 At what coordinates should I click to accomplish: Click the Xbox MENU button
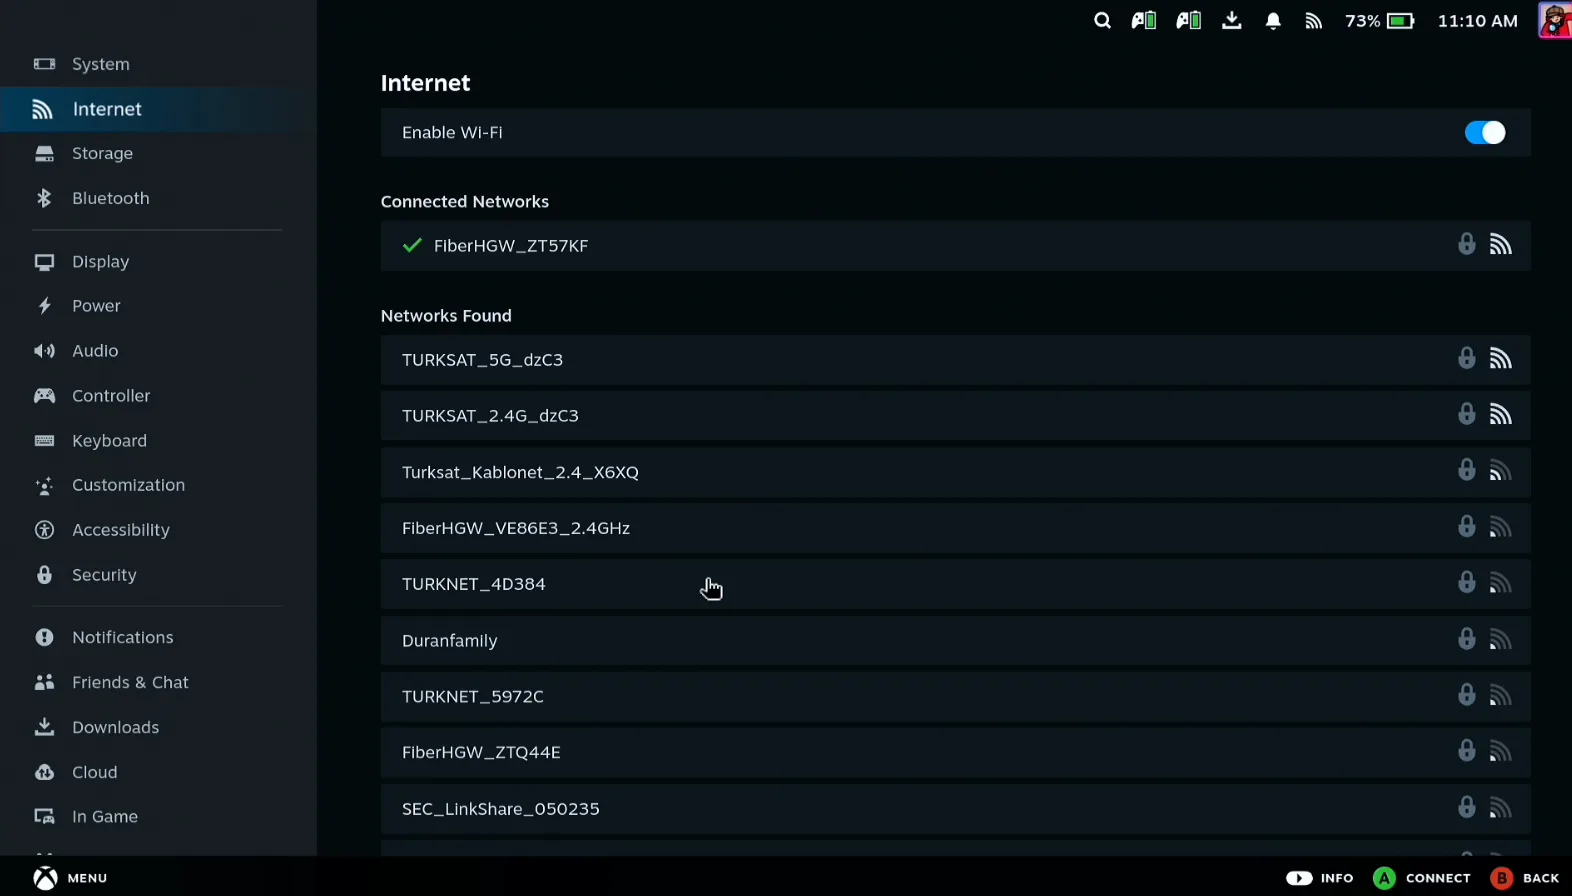[x=70, y=878]
